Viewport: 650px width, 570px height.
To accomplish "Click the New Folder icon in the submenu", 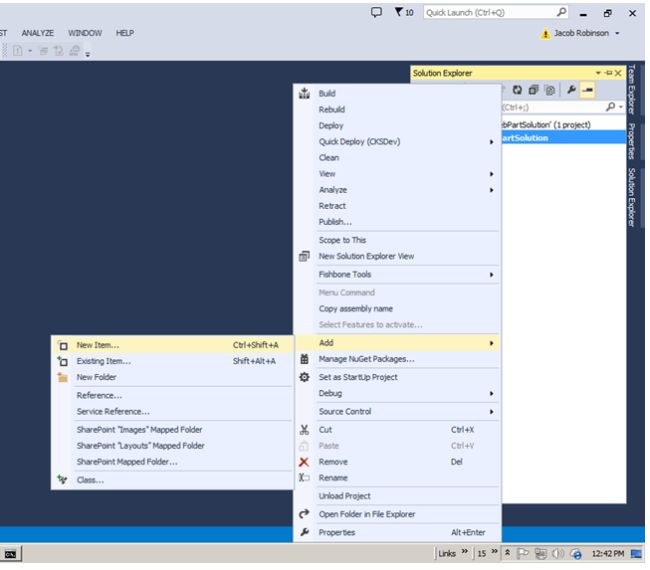I will (63, 378).
